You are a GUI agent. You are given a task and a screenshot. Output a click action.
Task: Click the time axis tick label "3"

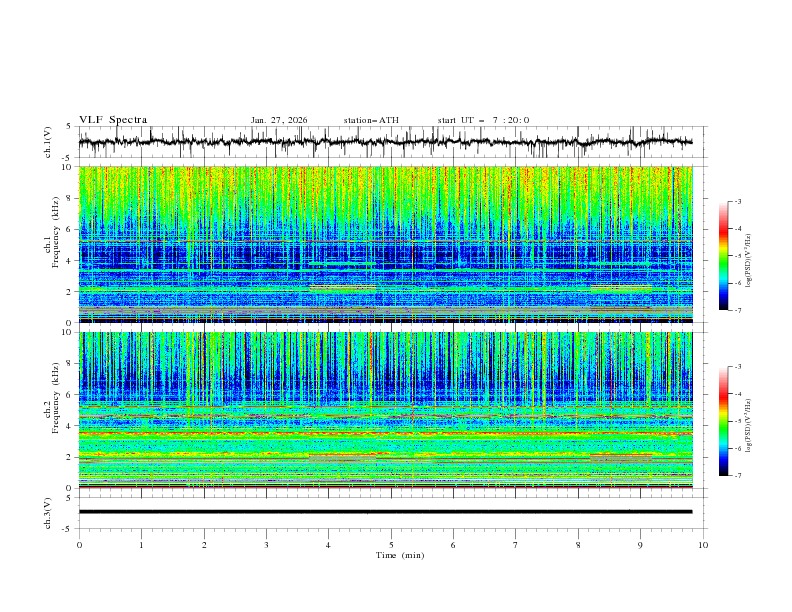pyautogui.click(x=267, y=545)
